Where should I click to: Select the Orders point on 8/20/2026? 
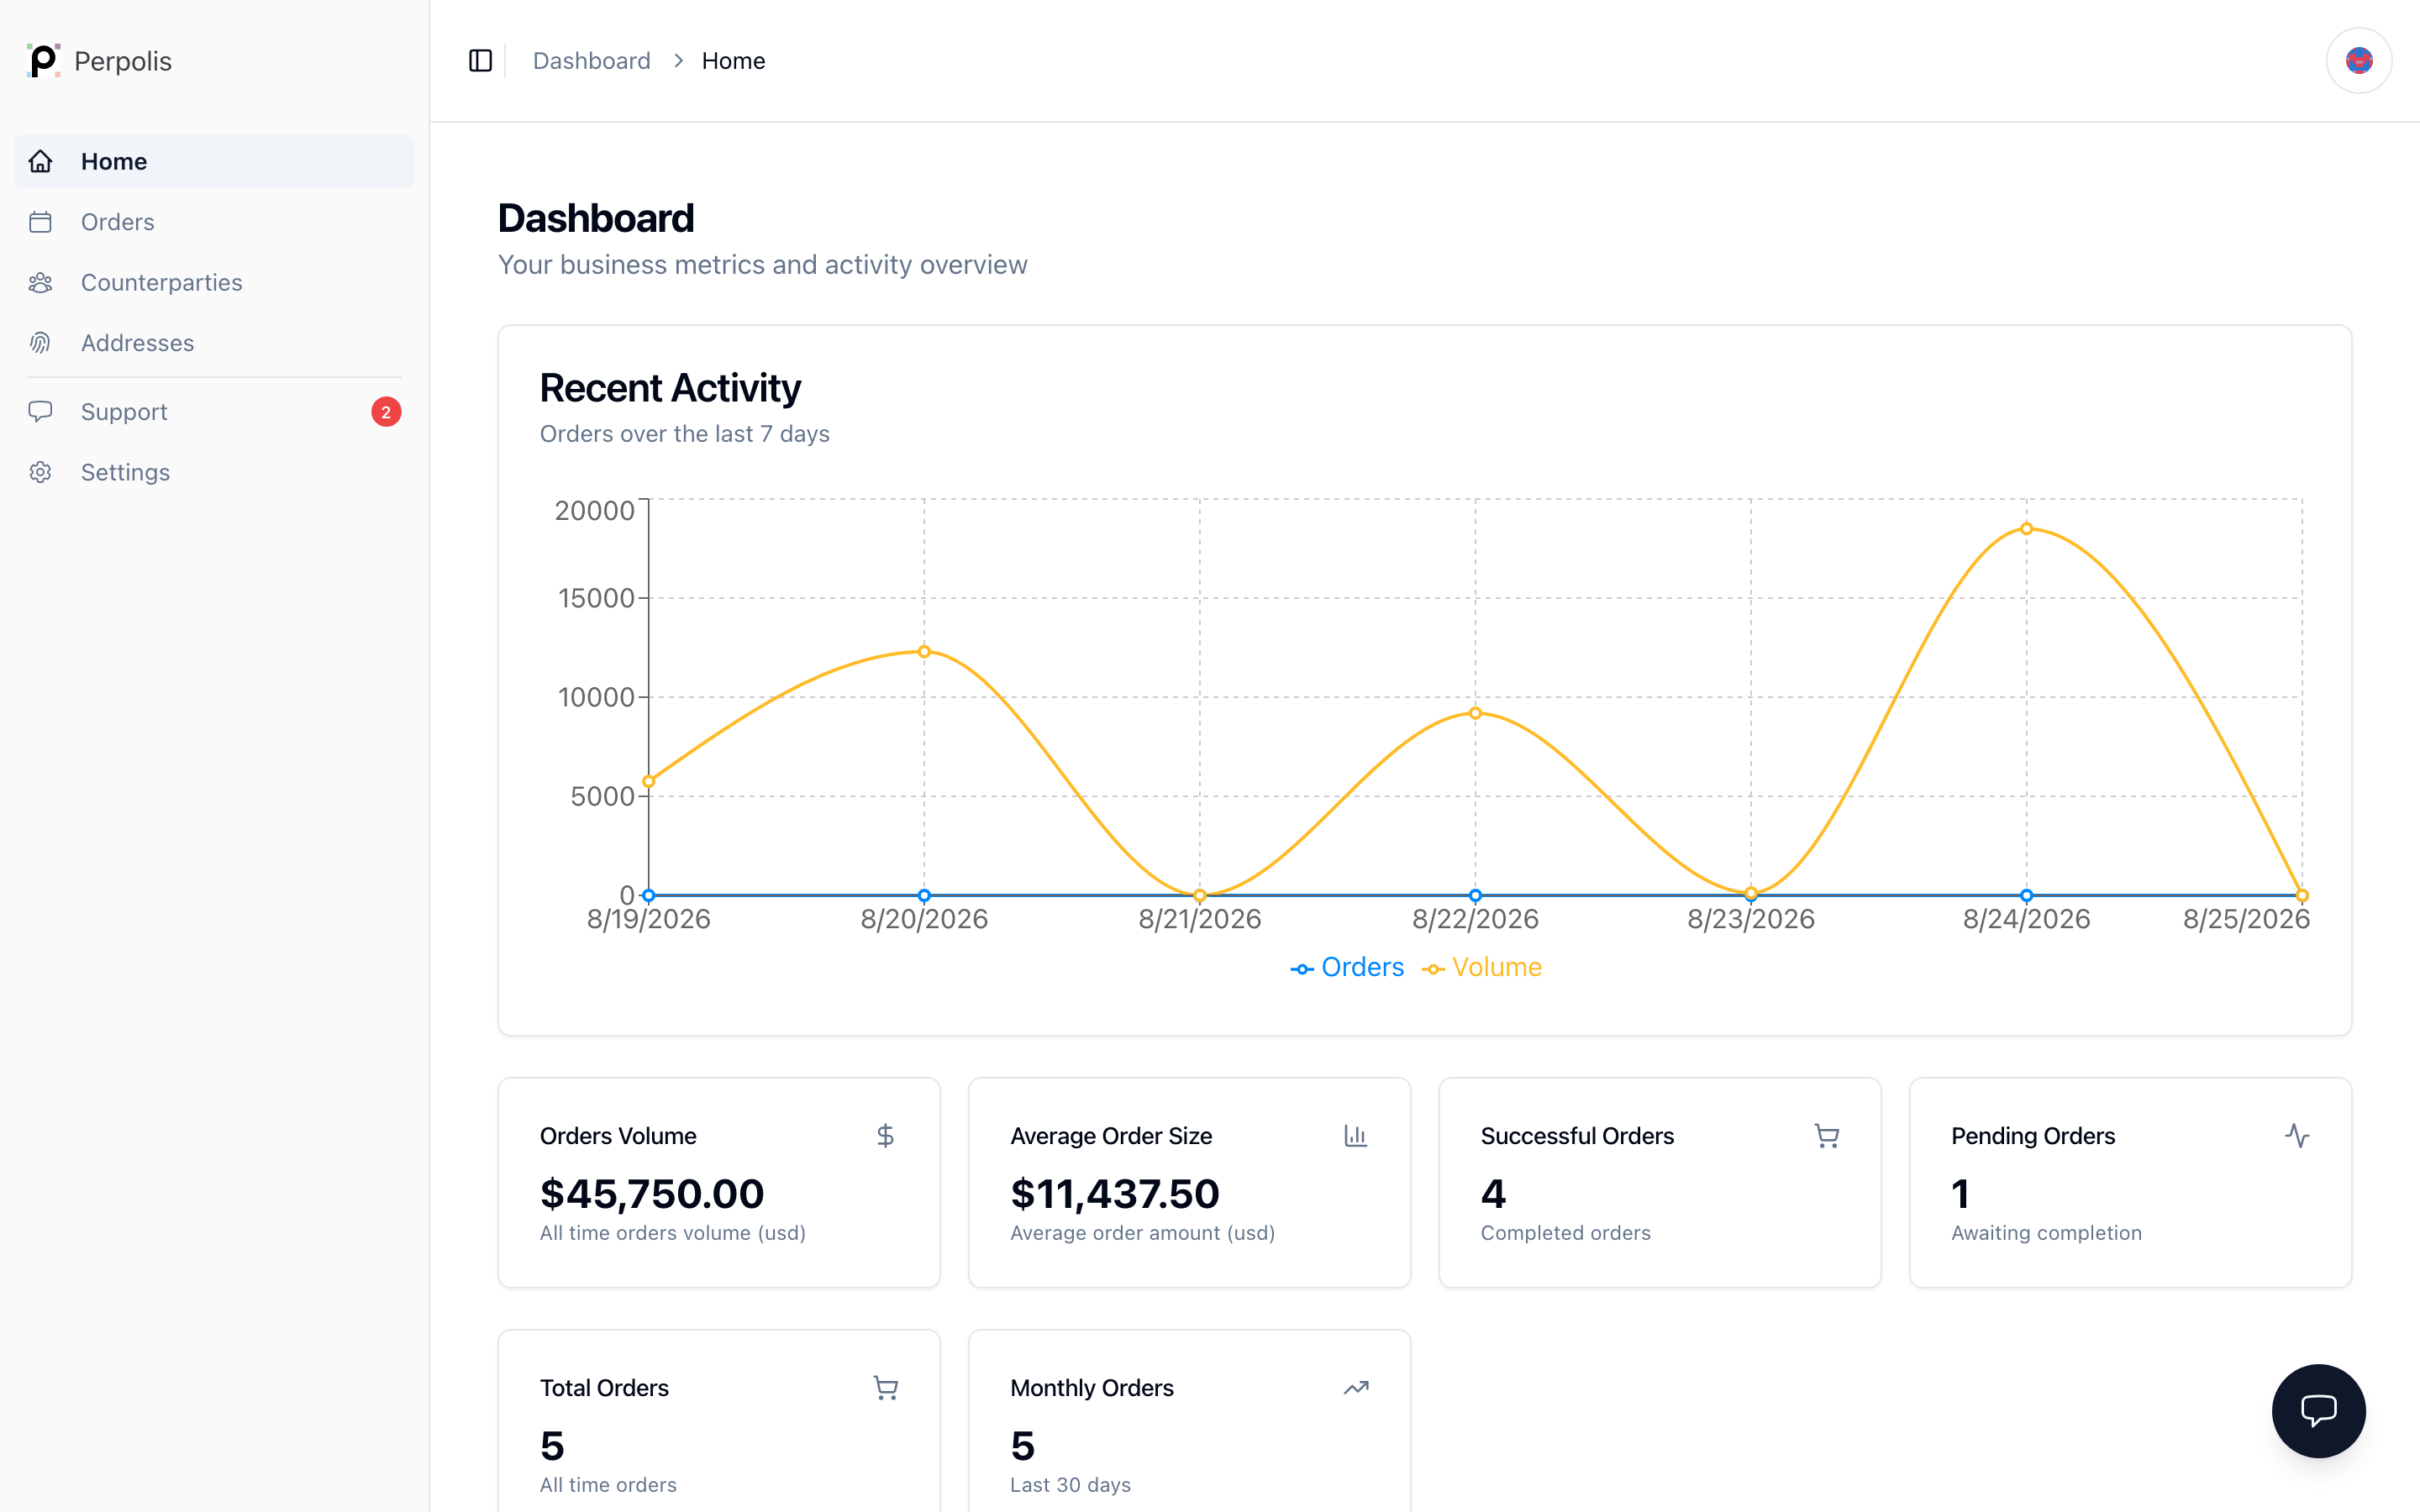point(924,895)
